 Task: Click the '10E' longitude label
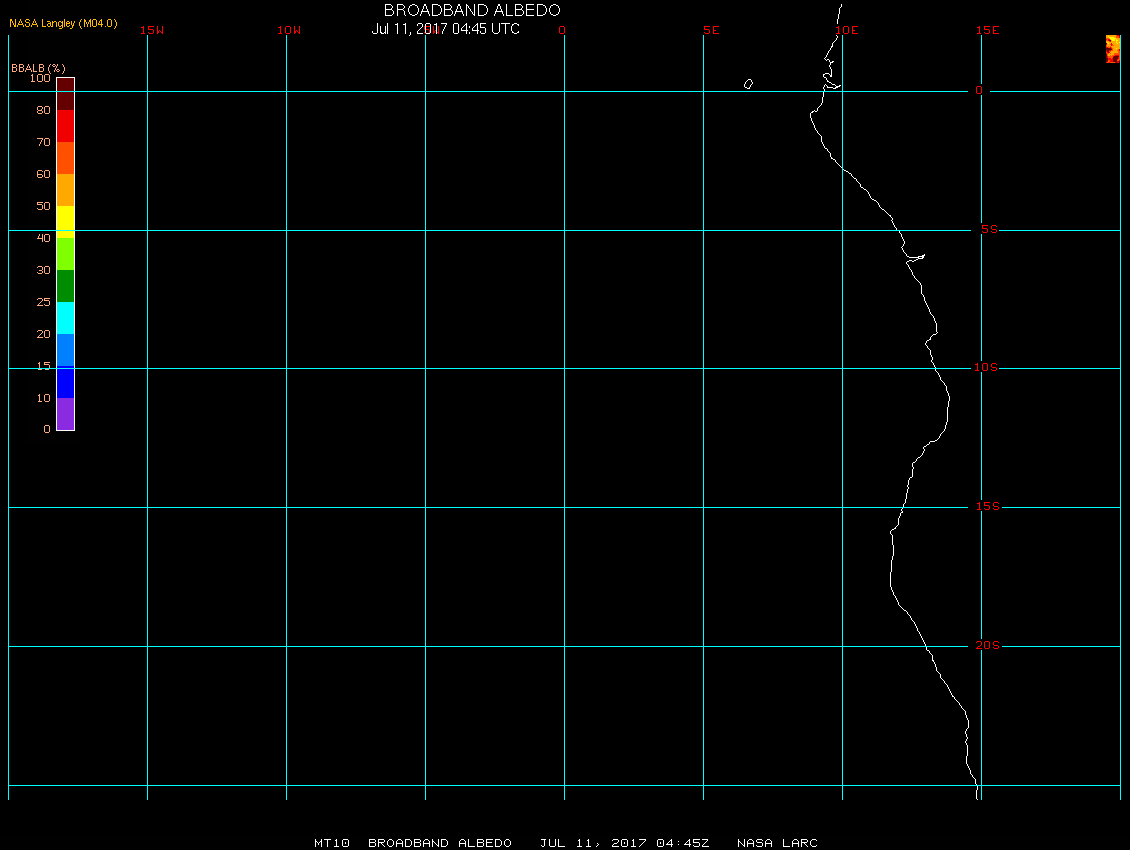click(847, 30)
